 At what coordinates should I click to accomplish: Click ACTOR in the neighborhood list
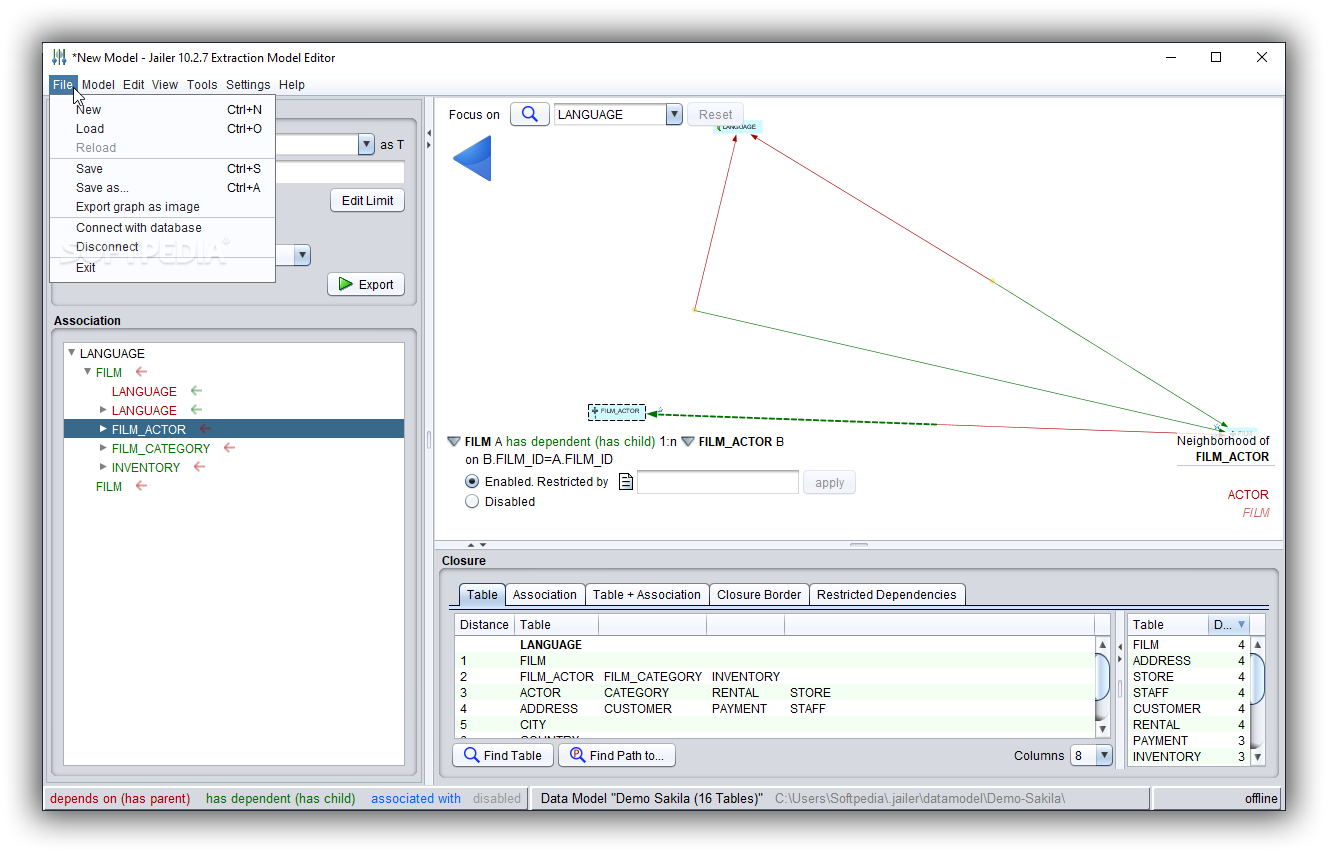click(1248, 494)
